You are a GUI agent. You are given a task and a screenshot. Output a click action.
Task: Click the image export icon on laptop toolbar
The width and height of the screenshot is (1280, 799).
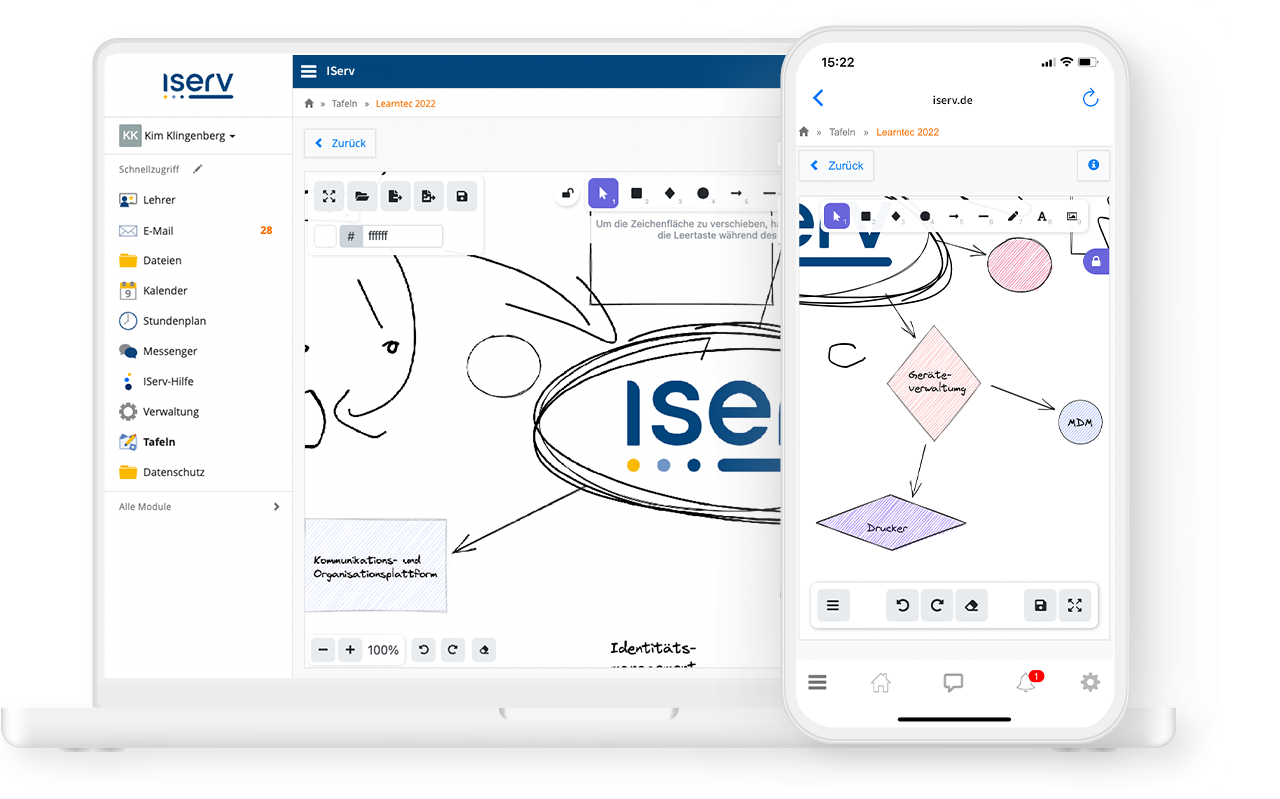(428, 196)
